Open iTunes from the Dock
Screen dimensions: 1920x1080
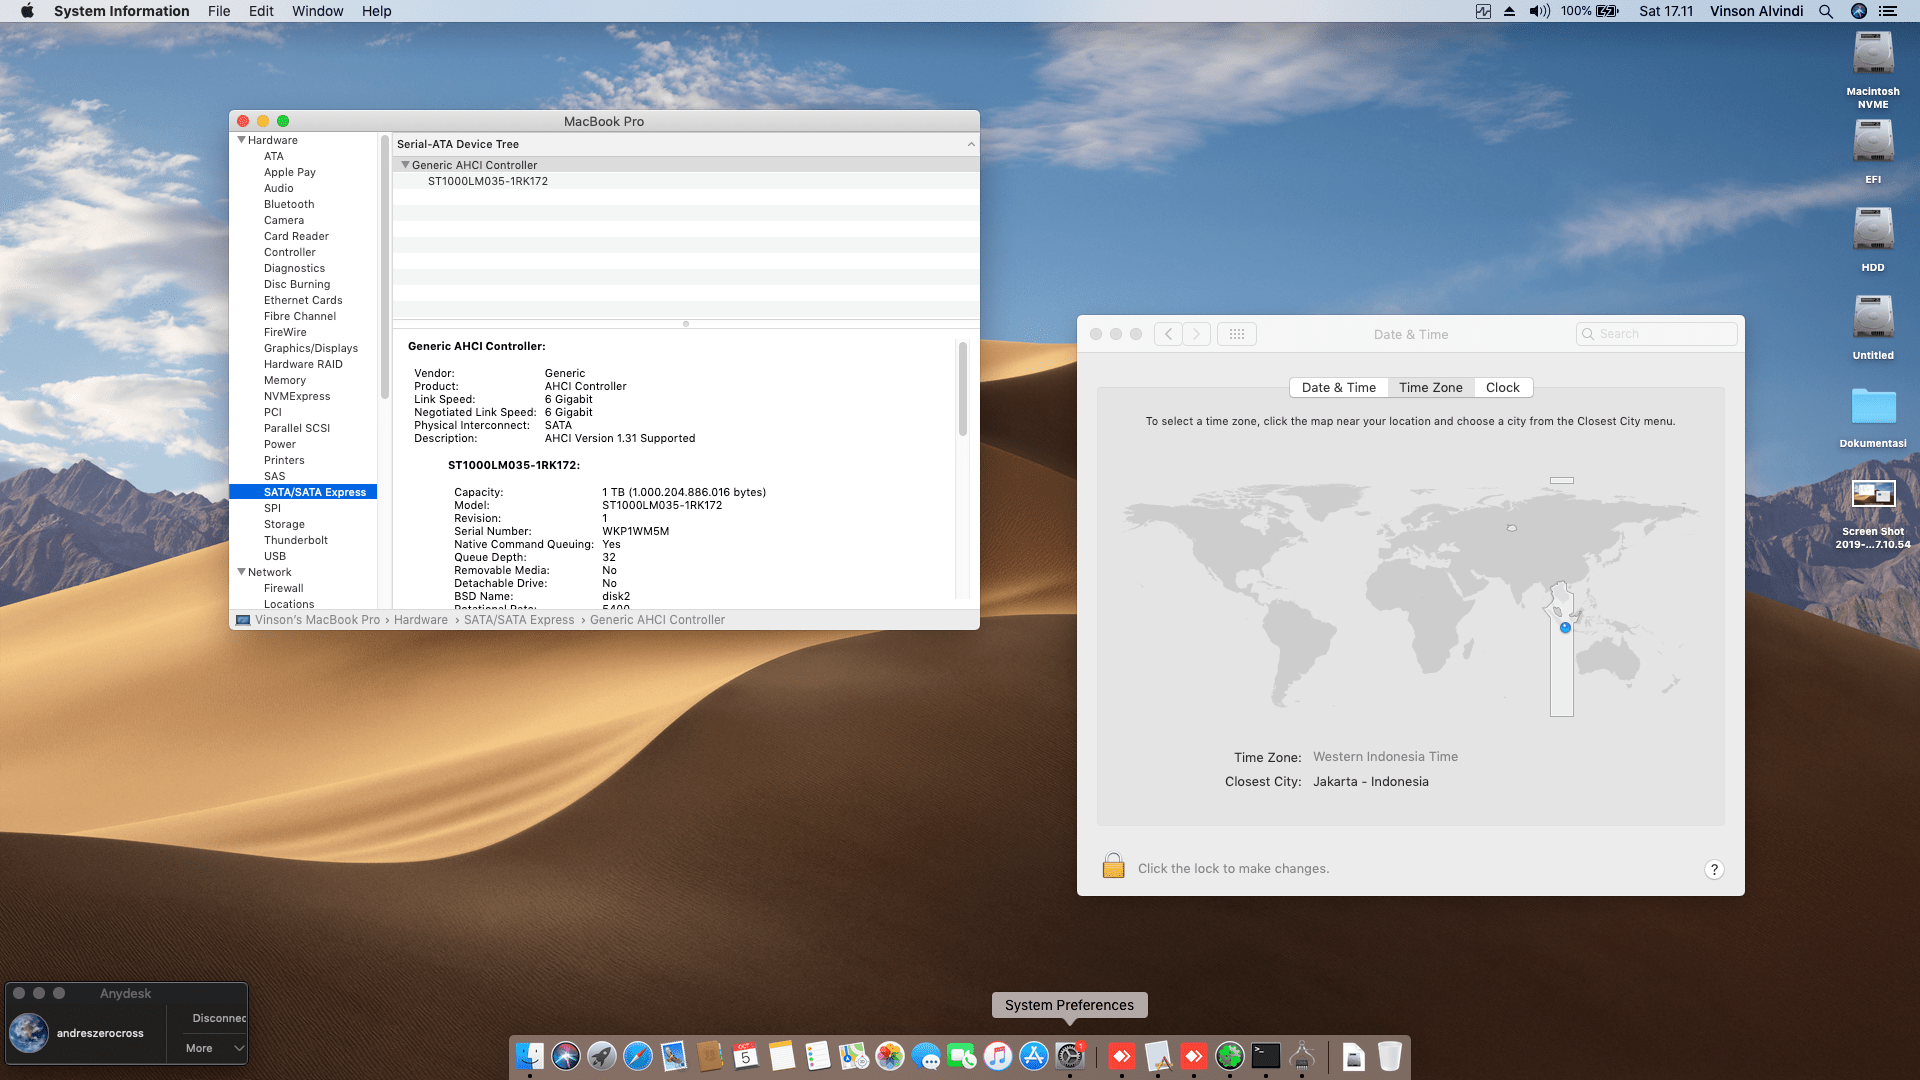click(998, 1056)
